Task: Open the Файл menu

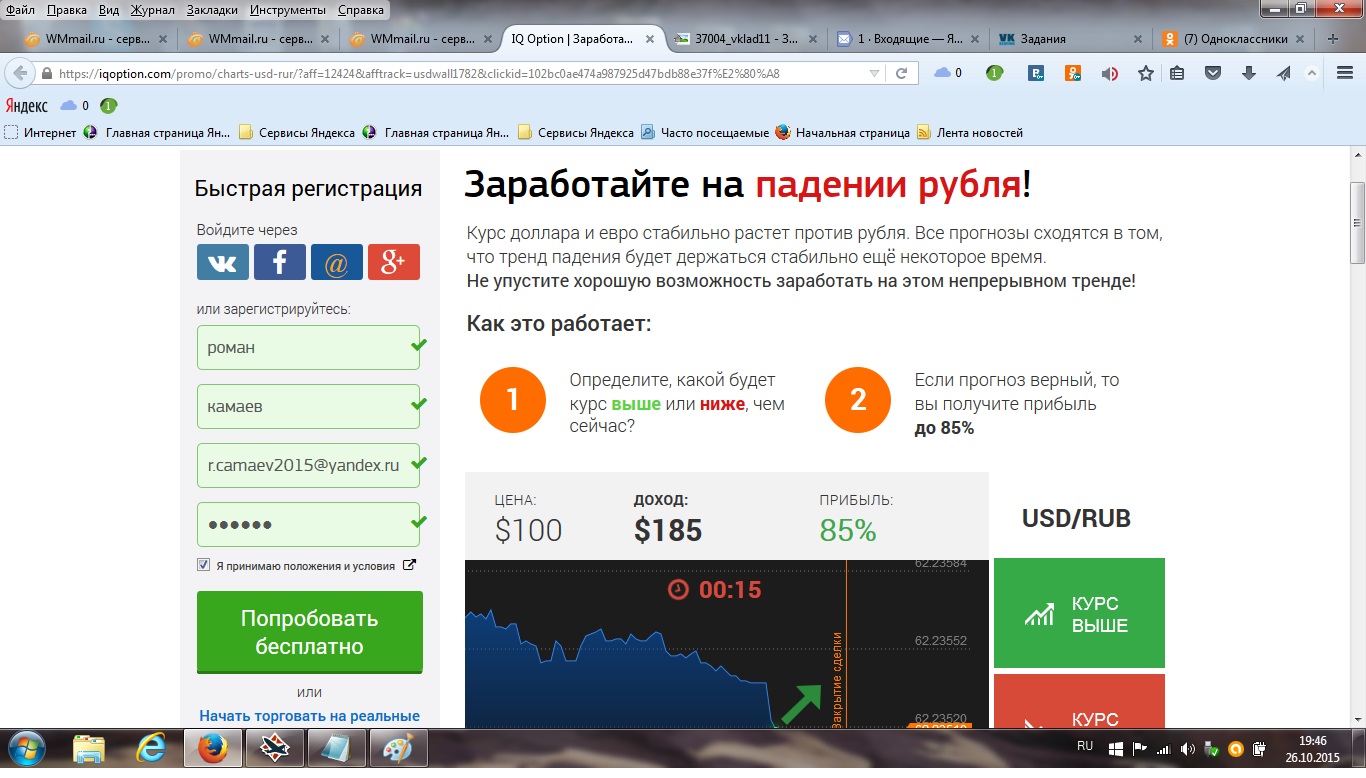Action: [20, 10]
